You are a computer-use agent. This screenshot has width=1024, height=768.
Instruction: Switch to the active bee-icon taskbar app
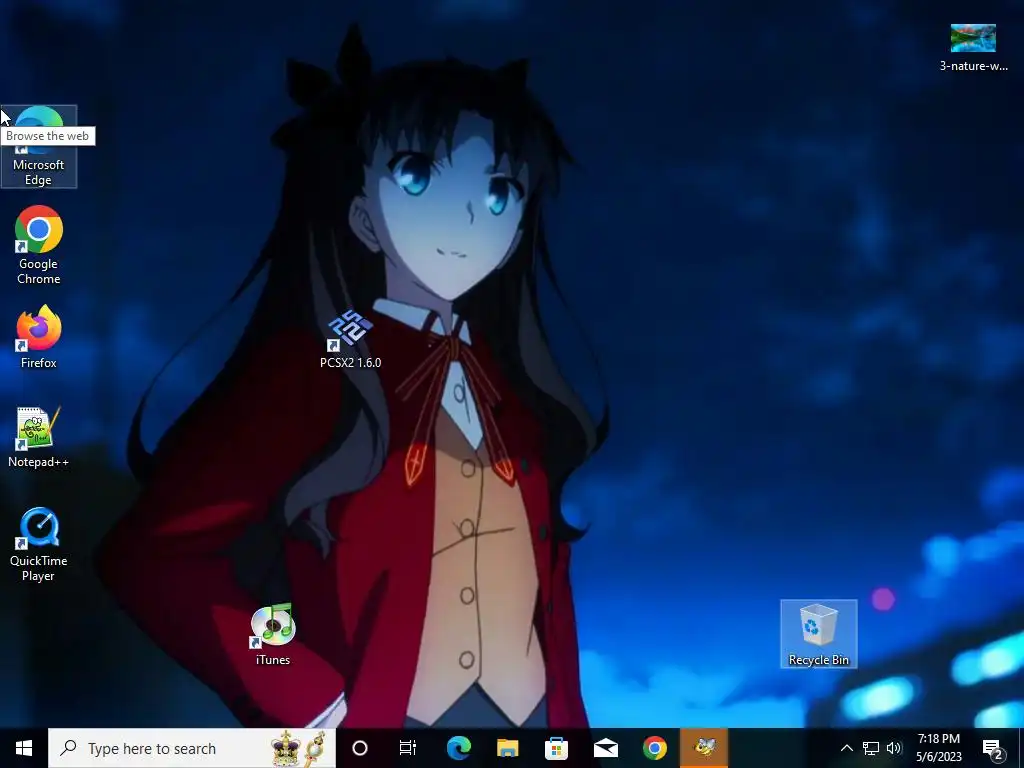pyautogui.click(x=704, y=748)
